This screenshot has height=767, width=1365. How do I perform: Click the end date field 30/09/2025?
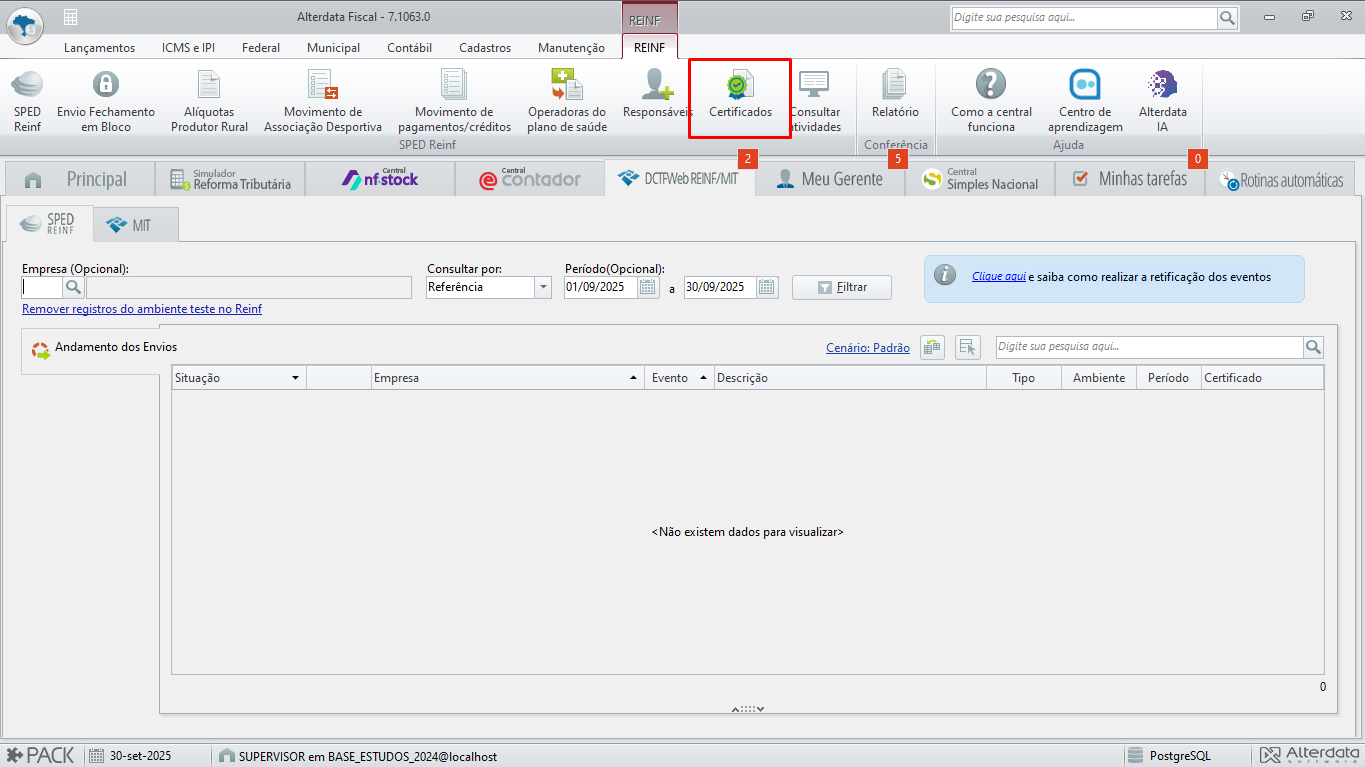point(720,287)
